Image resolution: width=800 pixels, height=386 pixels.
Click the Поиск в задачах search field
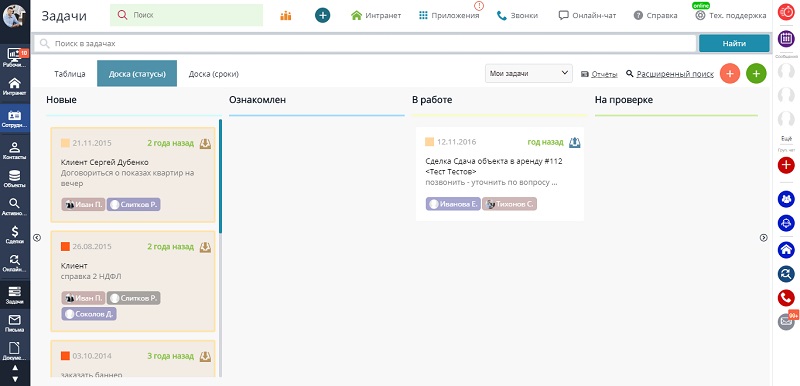[365, 44]
